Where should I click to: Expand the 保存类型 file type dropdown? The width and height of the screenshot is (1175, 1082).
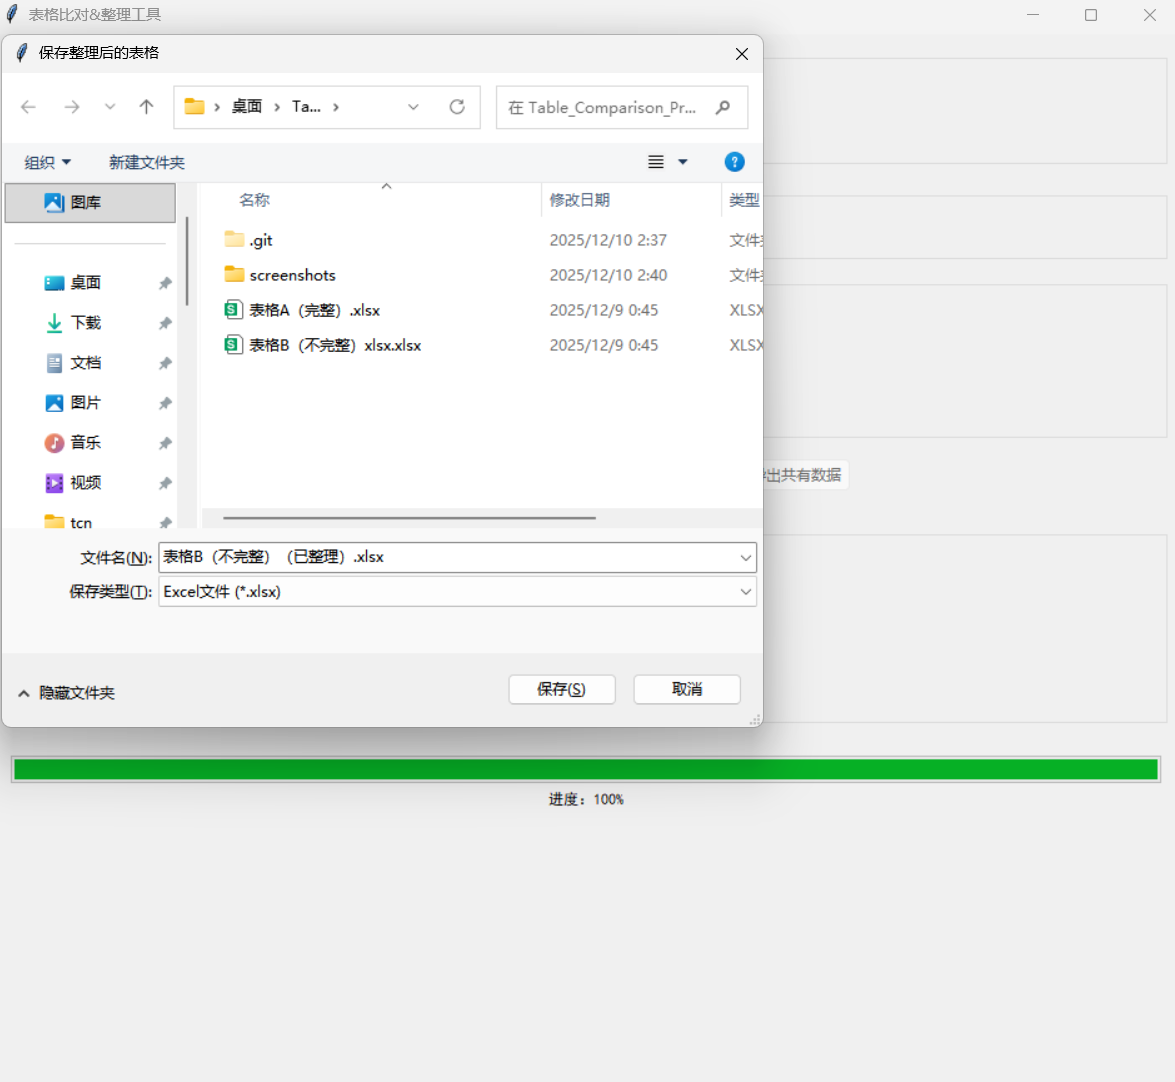[746, 592]
